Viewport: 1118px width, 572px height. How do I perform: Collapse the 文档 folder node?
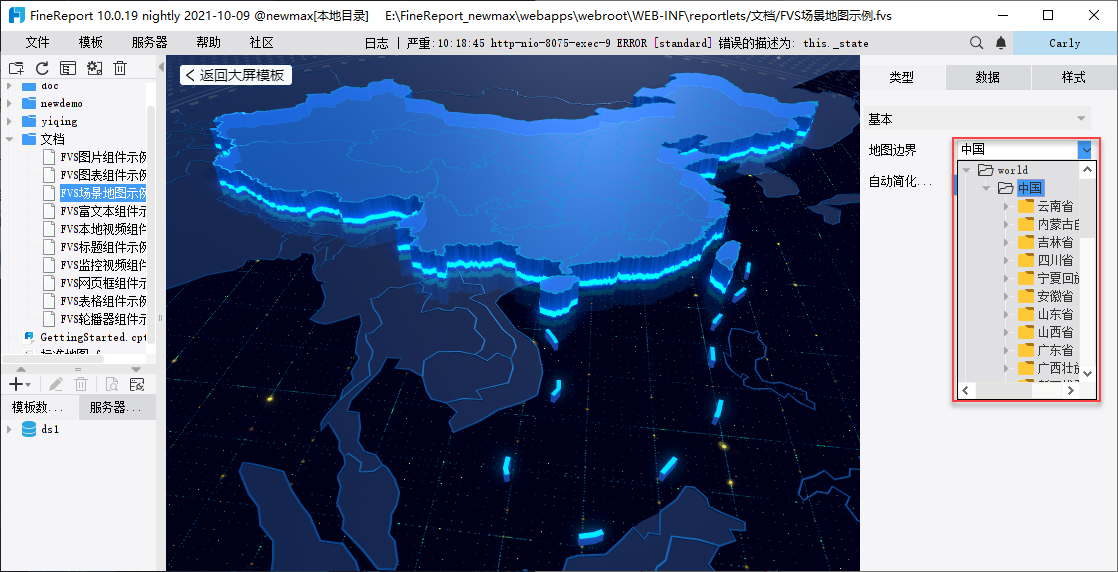click(x=9, y=139)
